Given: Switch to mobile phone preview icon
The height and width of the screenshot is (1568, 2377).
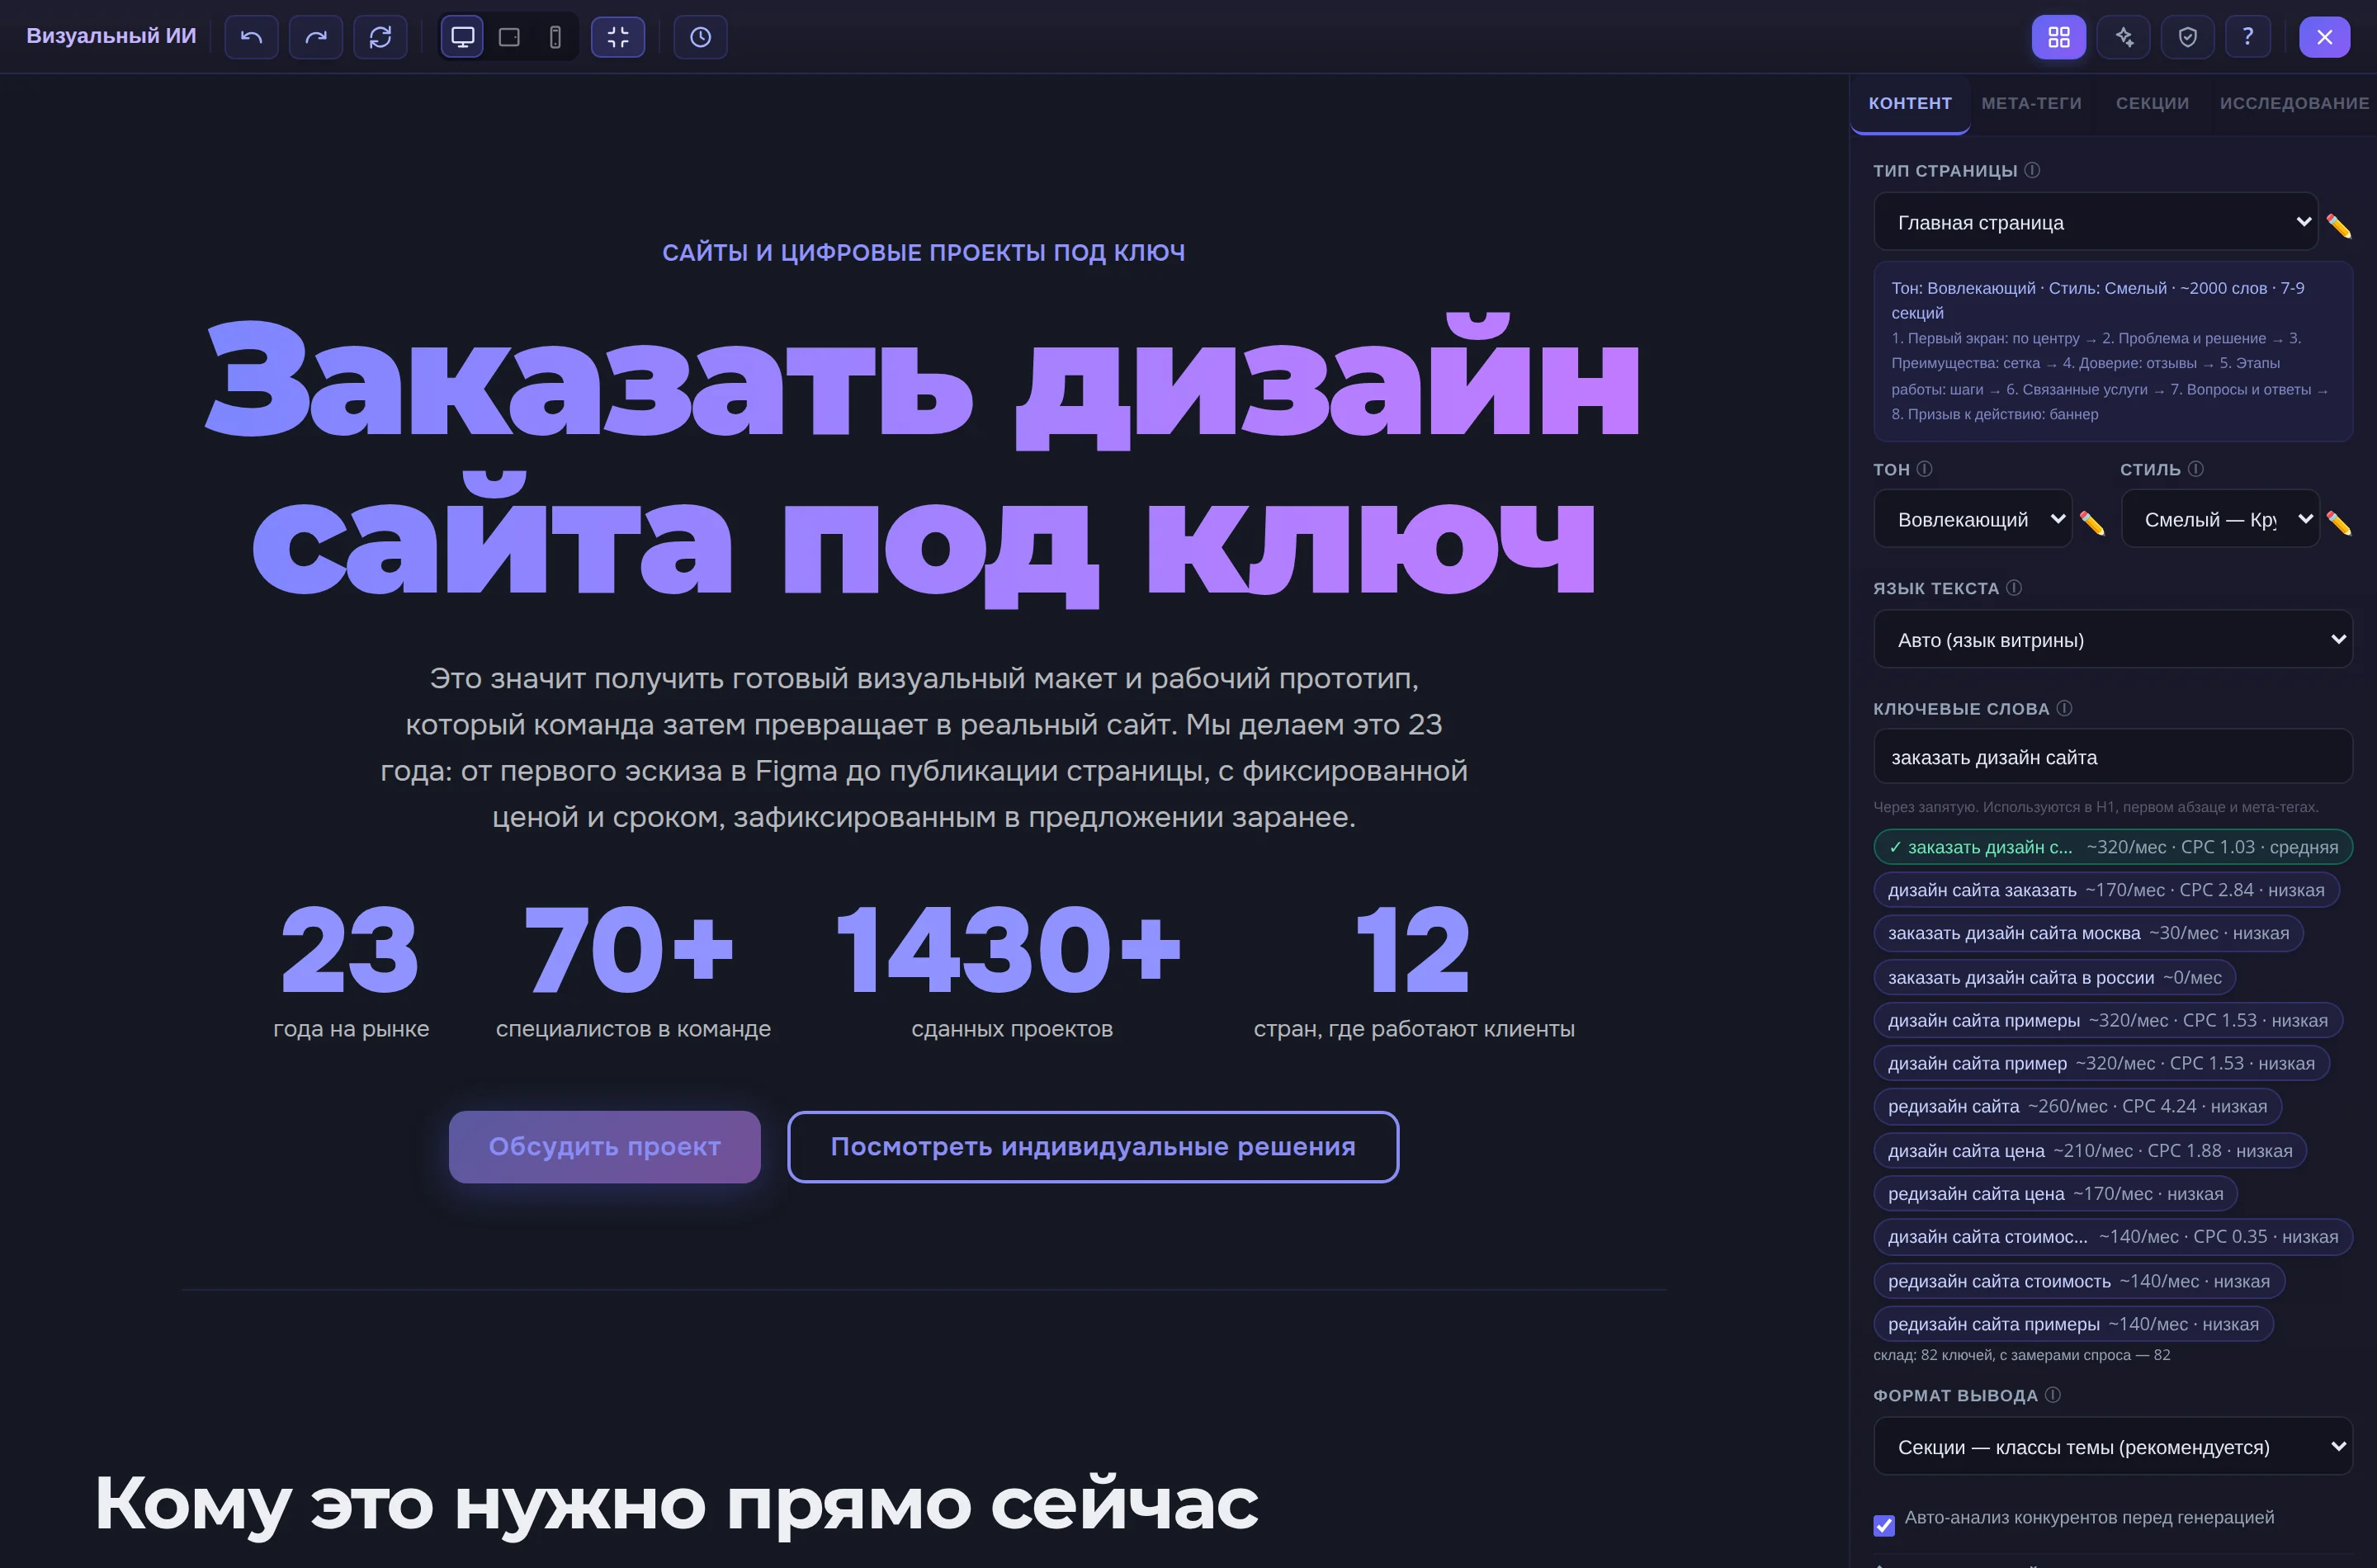Looking at the screenshot, I should (x=556, y=37).
